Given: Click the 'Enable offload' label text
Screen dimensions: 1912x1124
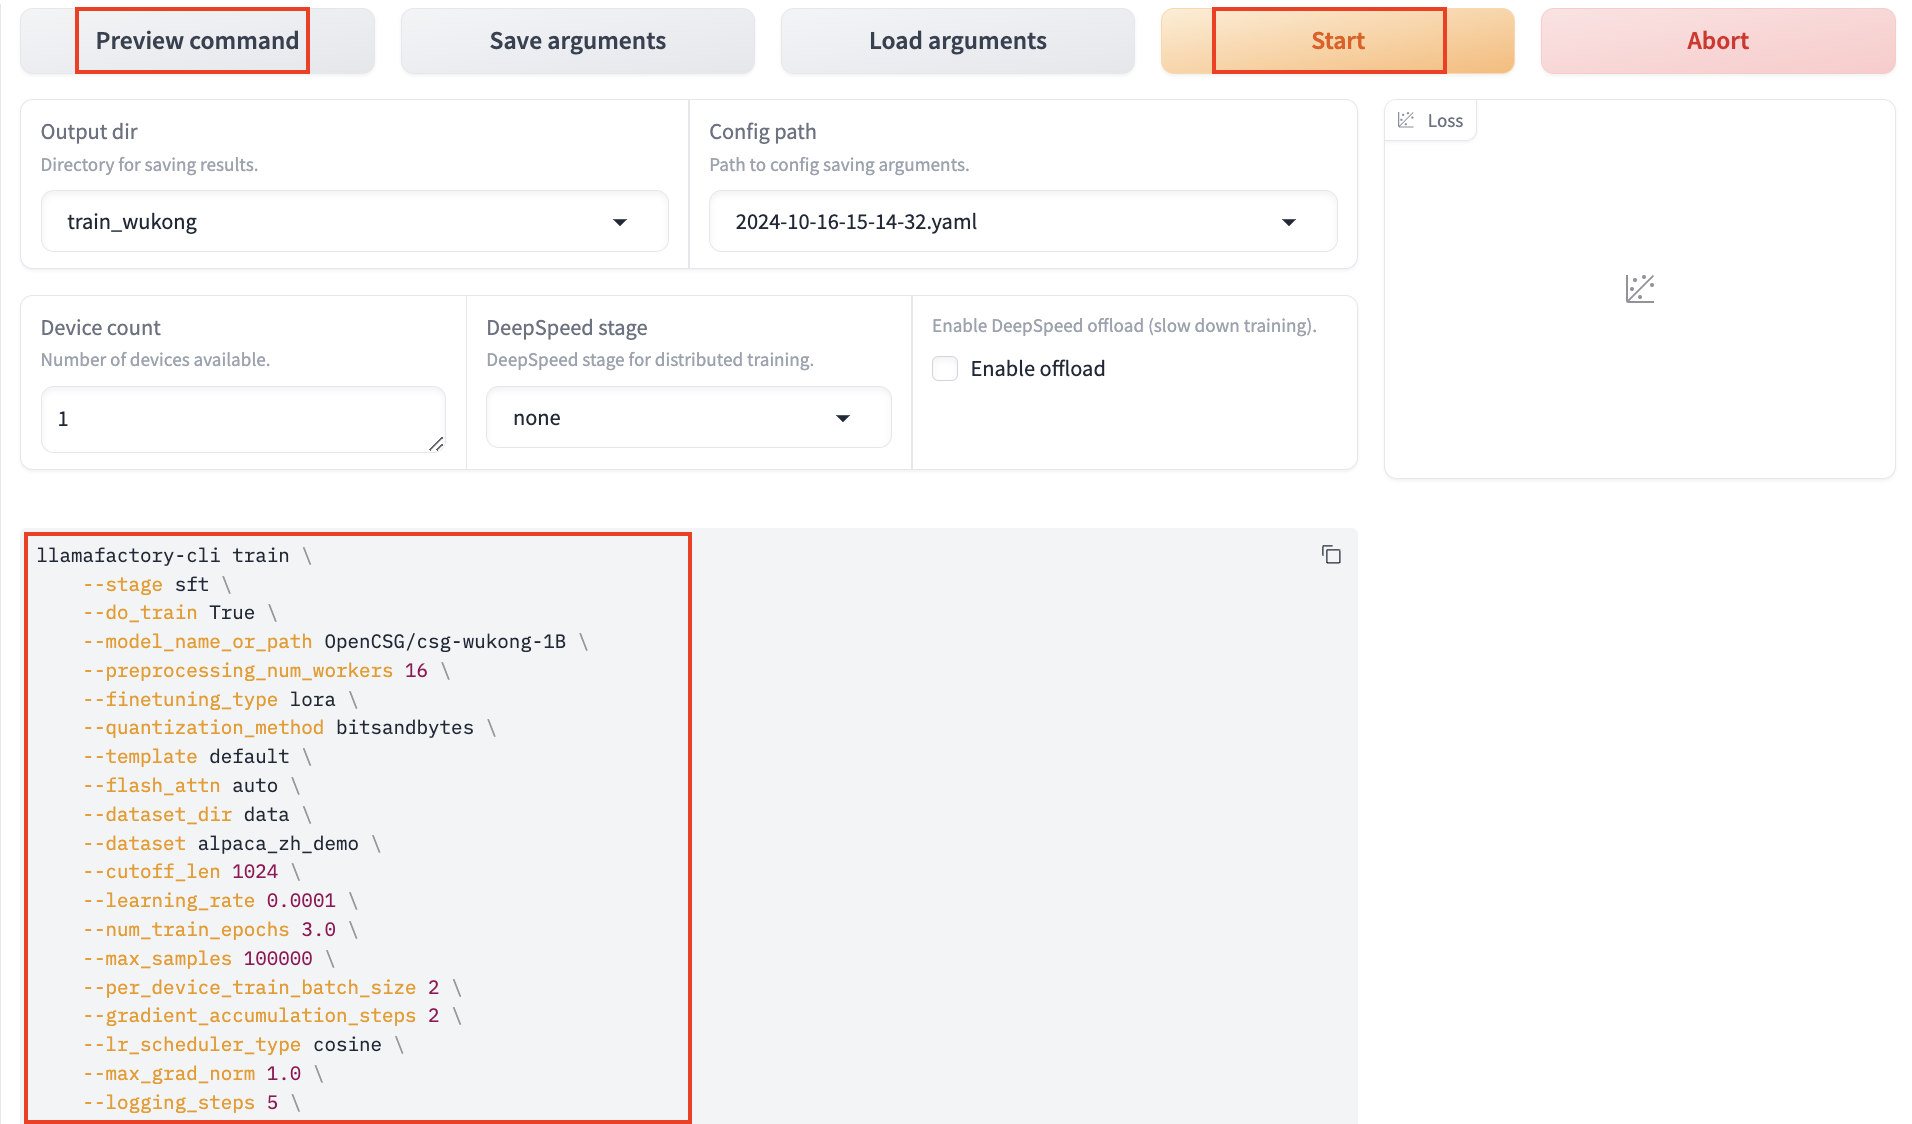Looking at the screenshot, I should pos(1037,369).
